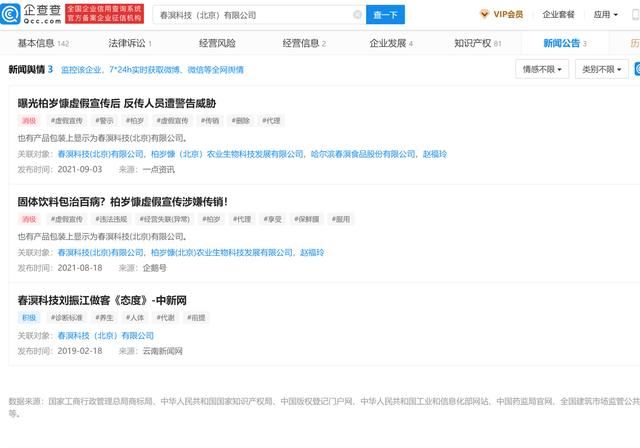Click the company name search field
640x448 pixels.
click(250, 15)
